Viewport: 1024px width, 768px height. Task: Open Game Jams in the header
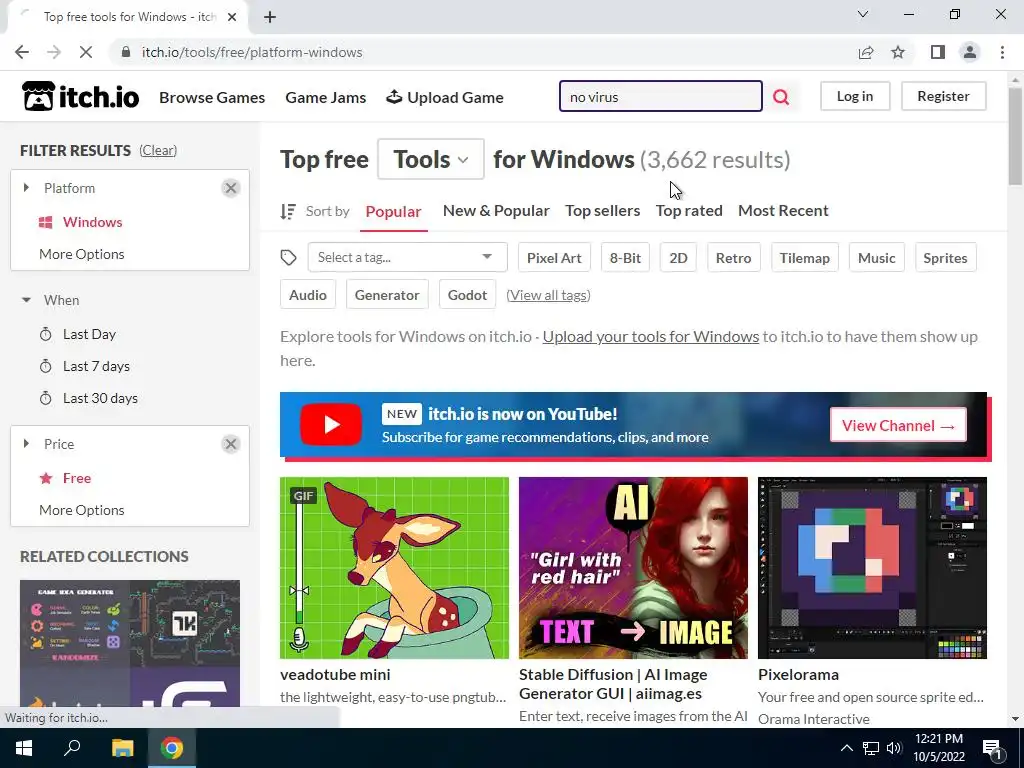point(325,97)
